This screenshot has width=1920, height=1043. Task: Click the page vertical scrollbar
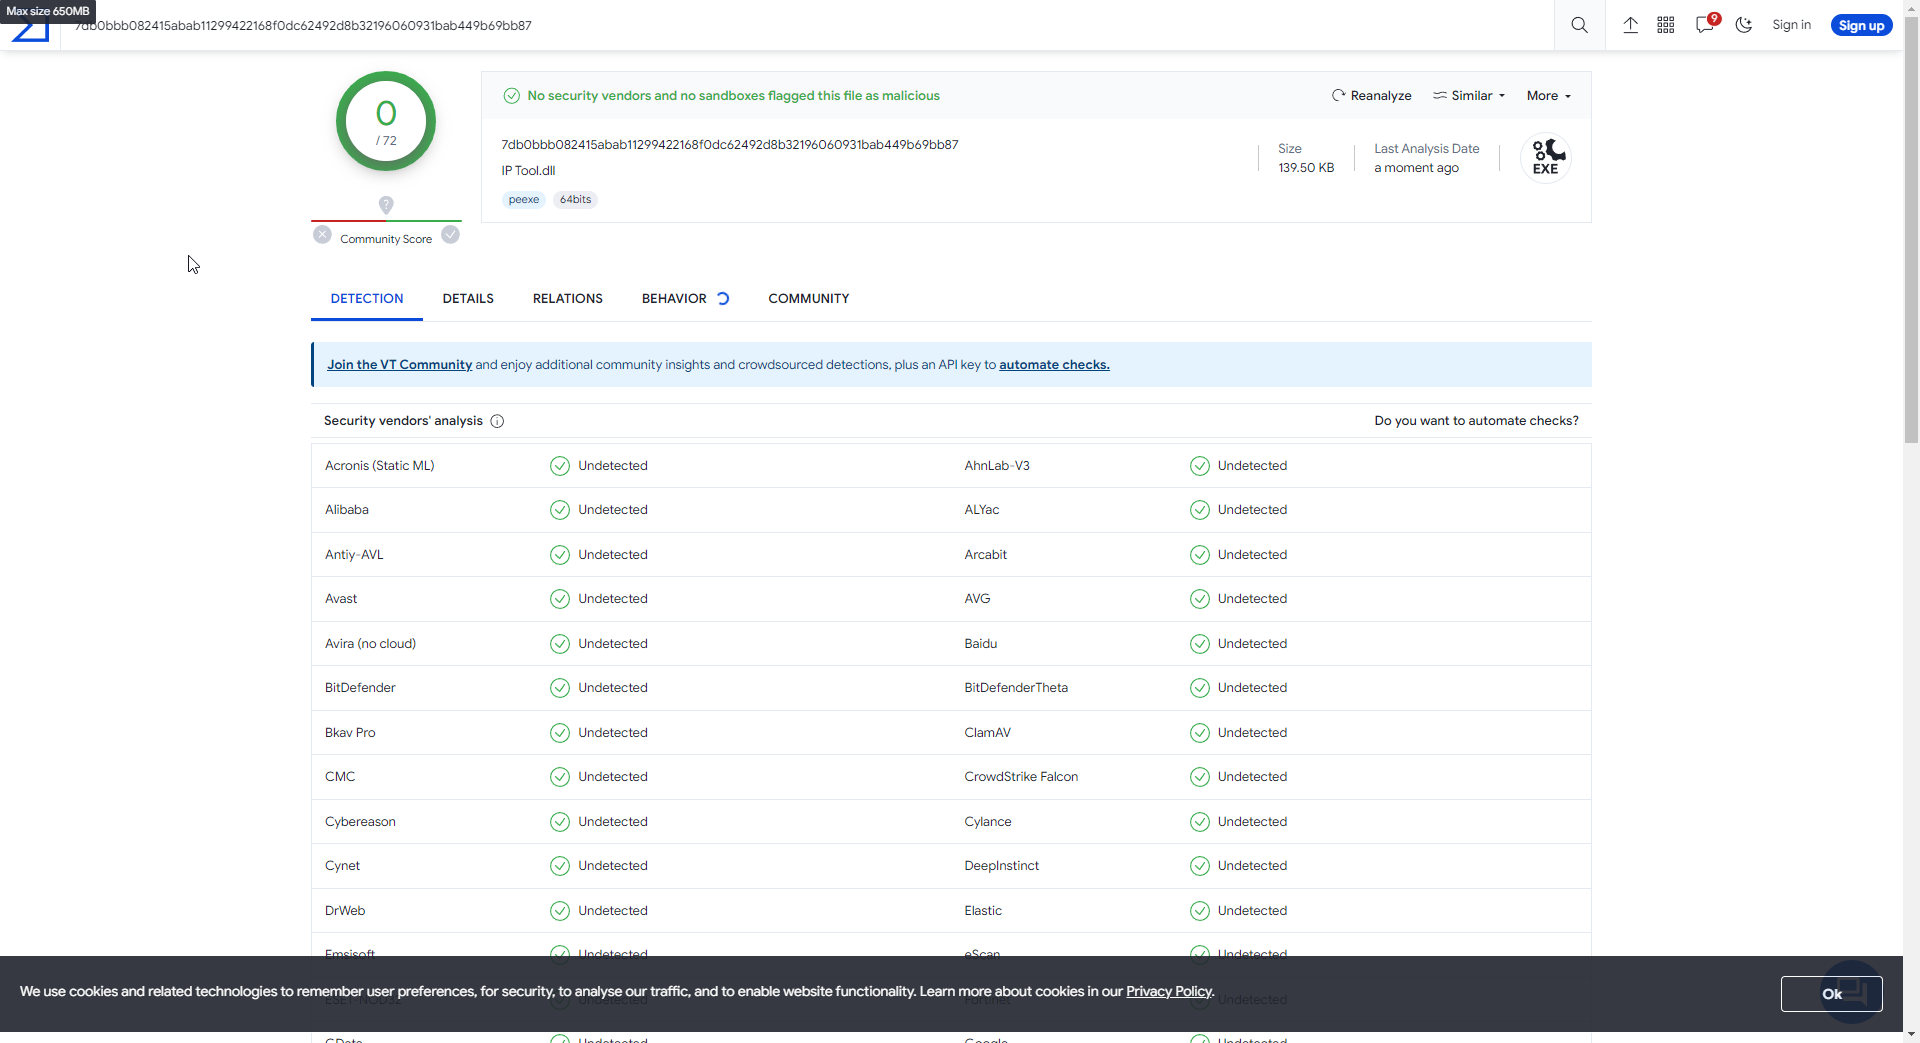pyautogui.click(x=1911, y=230)
